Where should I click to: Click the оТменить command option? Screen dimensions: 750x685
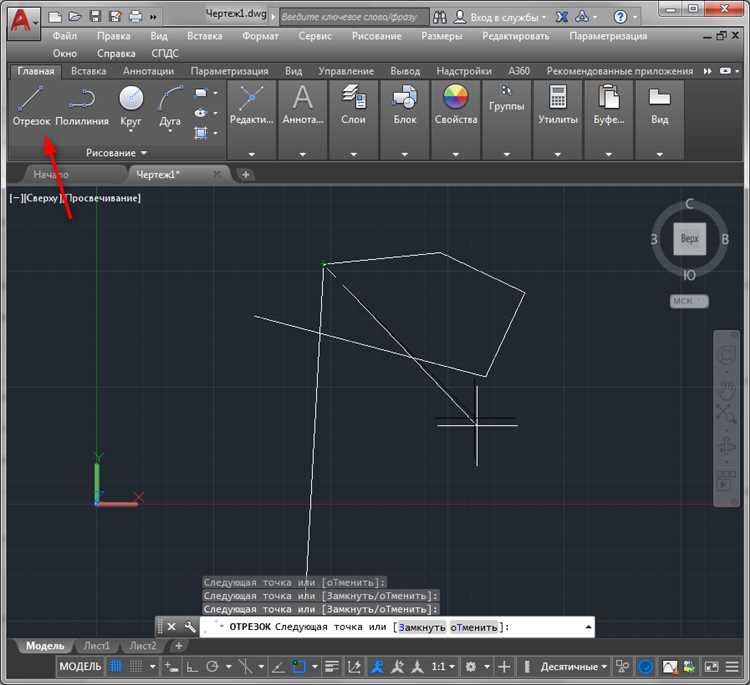[474, 627]
